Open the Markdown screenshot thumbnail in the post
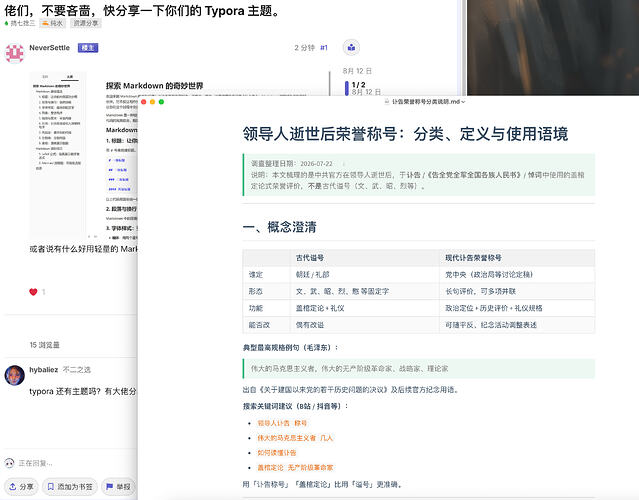Viewport: 639px width, 500px height. (x=84, y=155)
